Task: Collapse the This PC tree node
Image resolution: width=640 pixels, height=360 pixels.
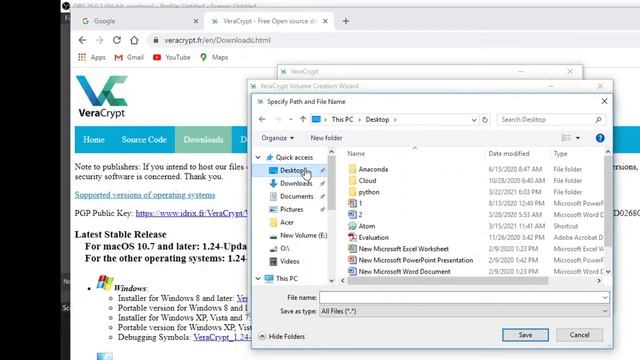Action: click(258, 278)
